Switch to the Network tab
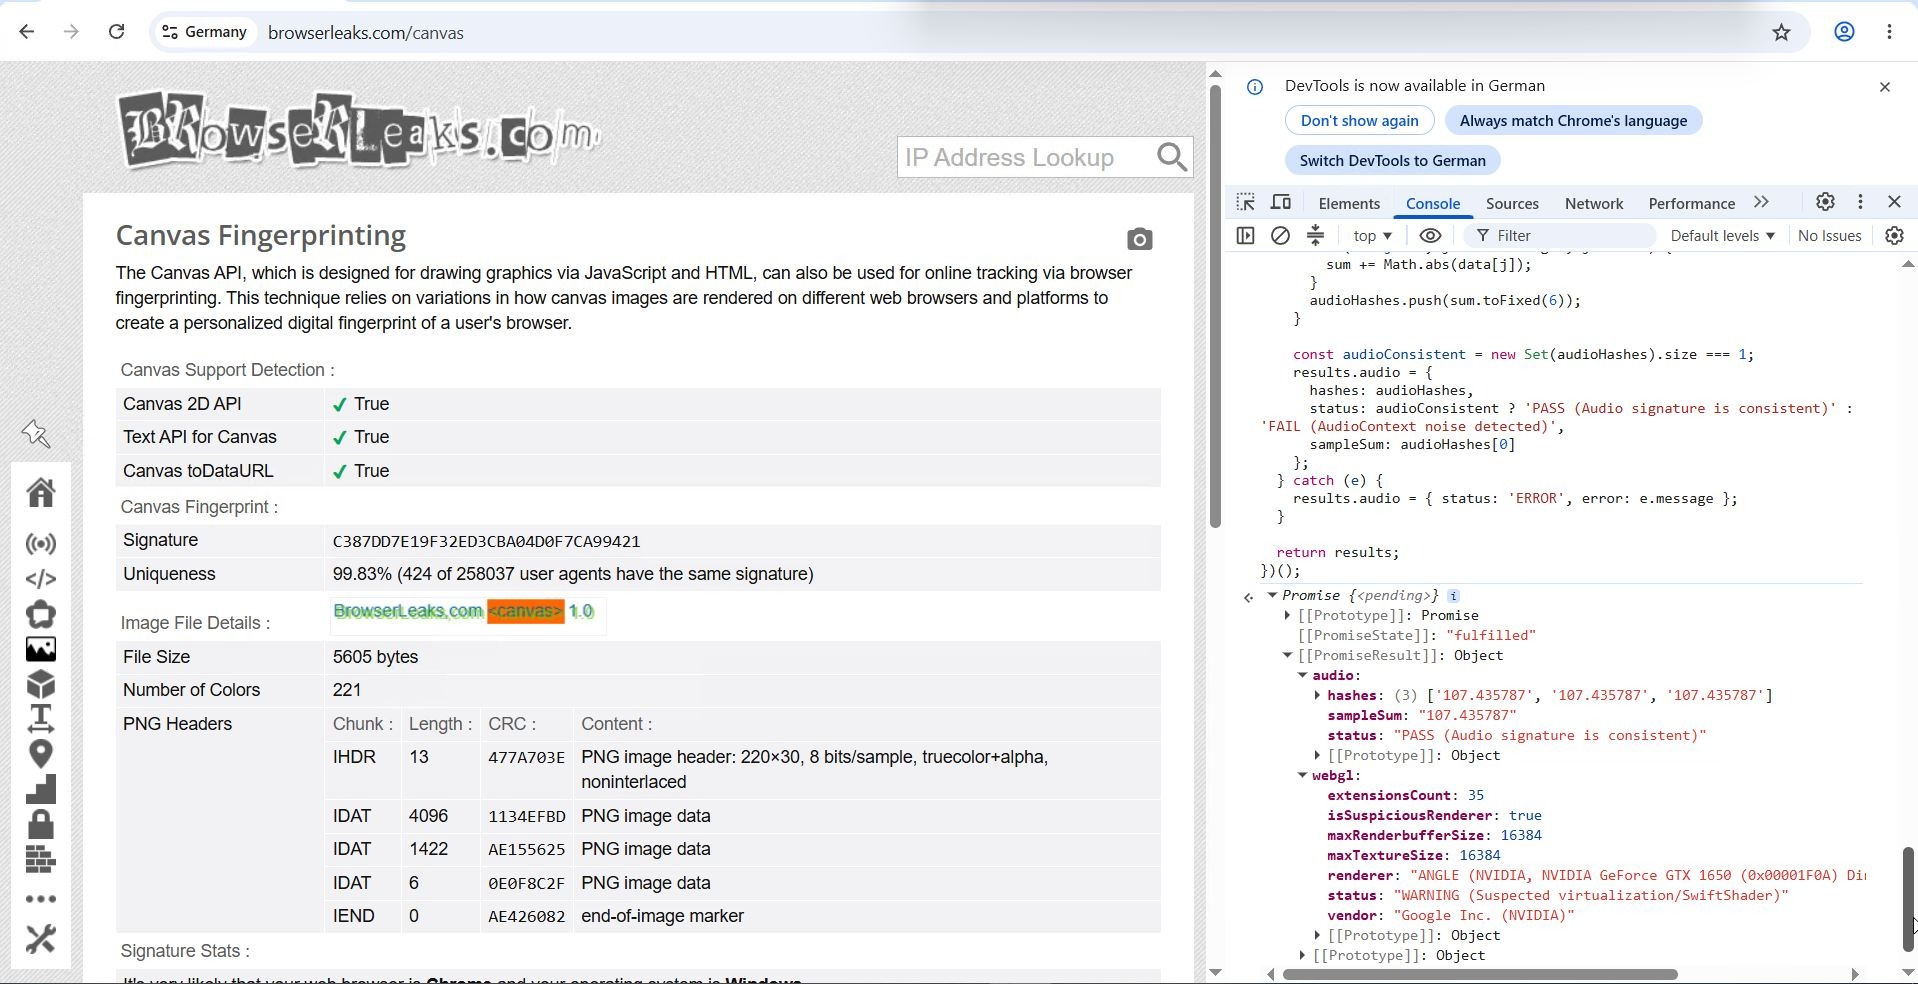Image resolution: width=1918 pixels, height=984 pixels. pyautogui.click(x=1594, y=203)
